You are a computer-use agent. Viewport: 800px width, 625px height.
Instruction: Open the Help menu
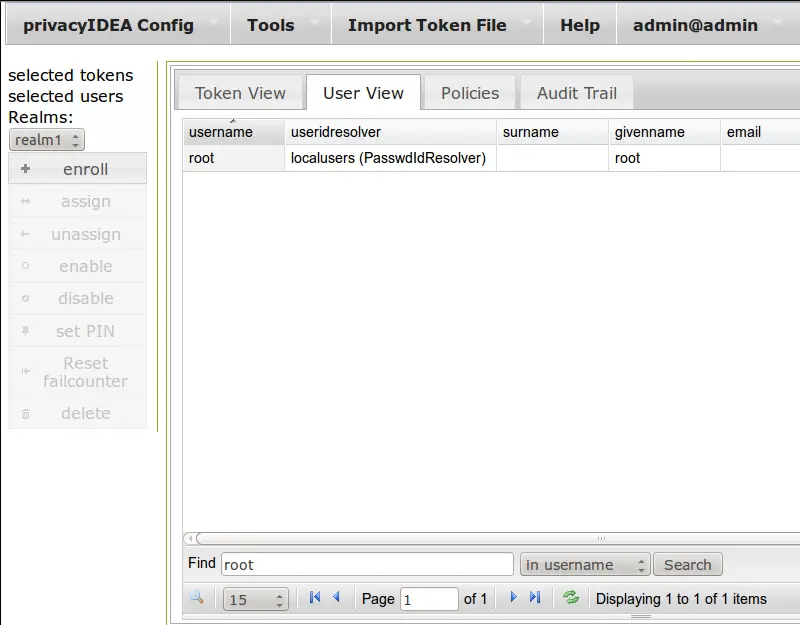(x=580, y=25)
